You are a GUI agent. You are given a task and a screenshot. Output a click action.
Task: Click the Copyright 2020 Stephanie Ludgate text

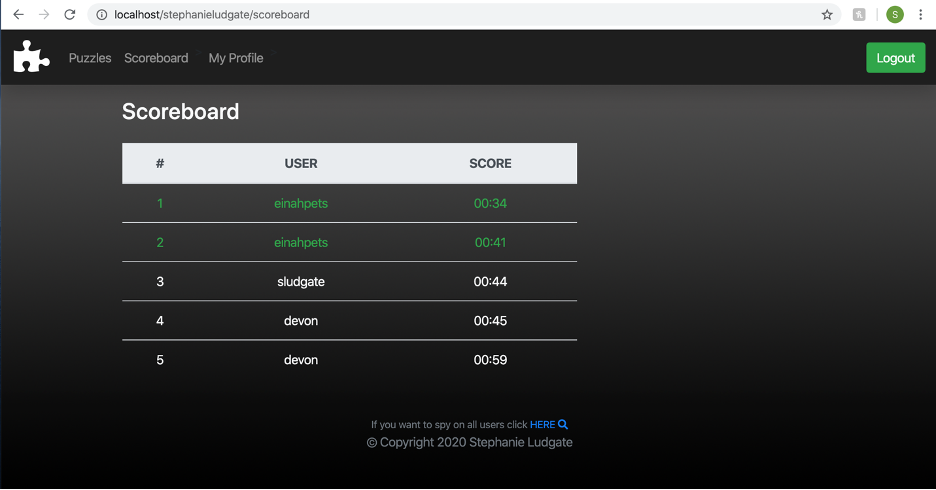469,442
